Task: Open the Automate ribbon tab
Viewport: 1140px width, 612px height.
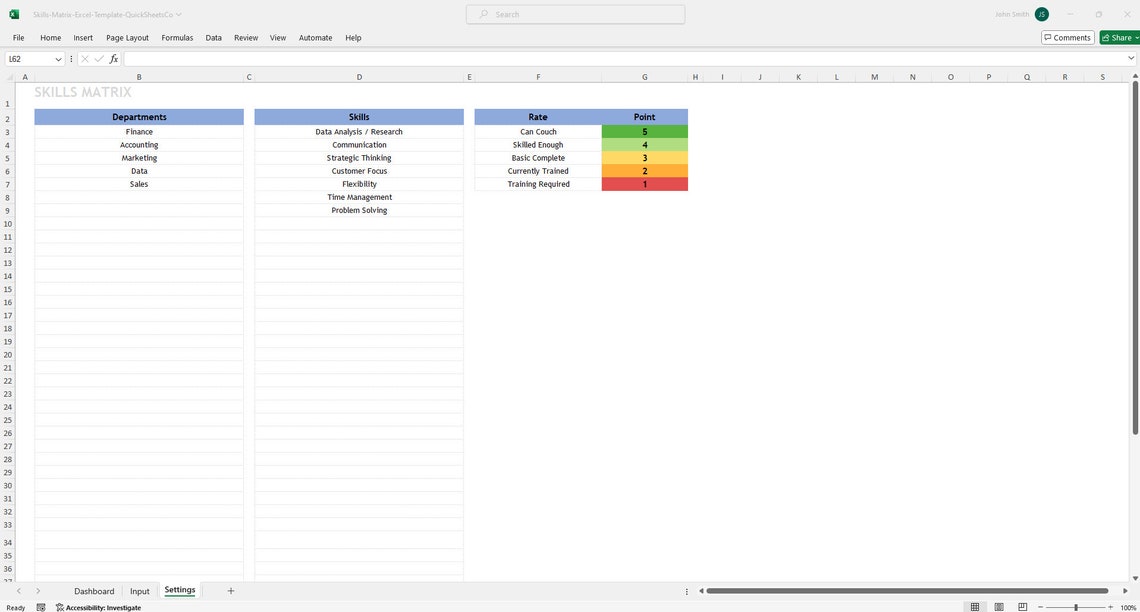Action: coord(316,38)
